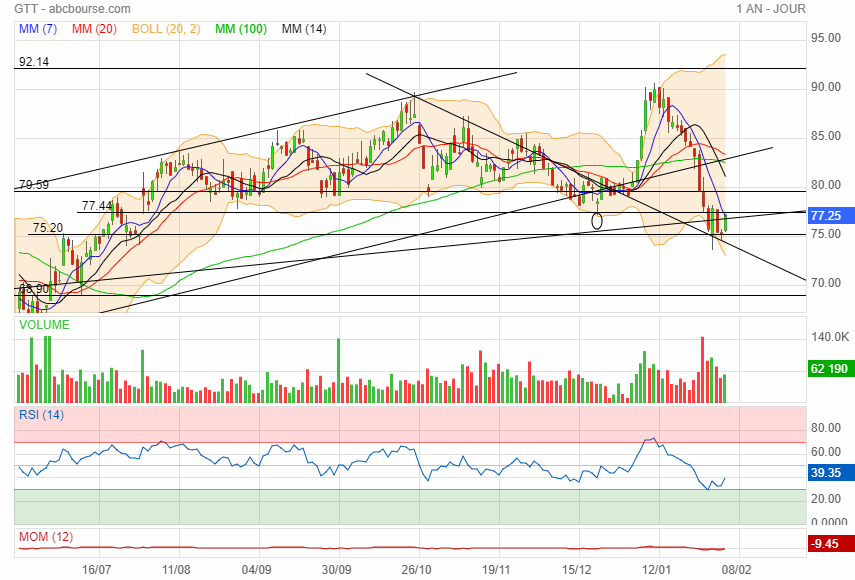Select the "1 AN - JOUR" period label

pos(770,9)
